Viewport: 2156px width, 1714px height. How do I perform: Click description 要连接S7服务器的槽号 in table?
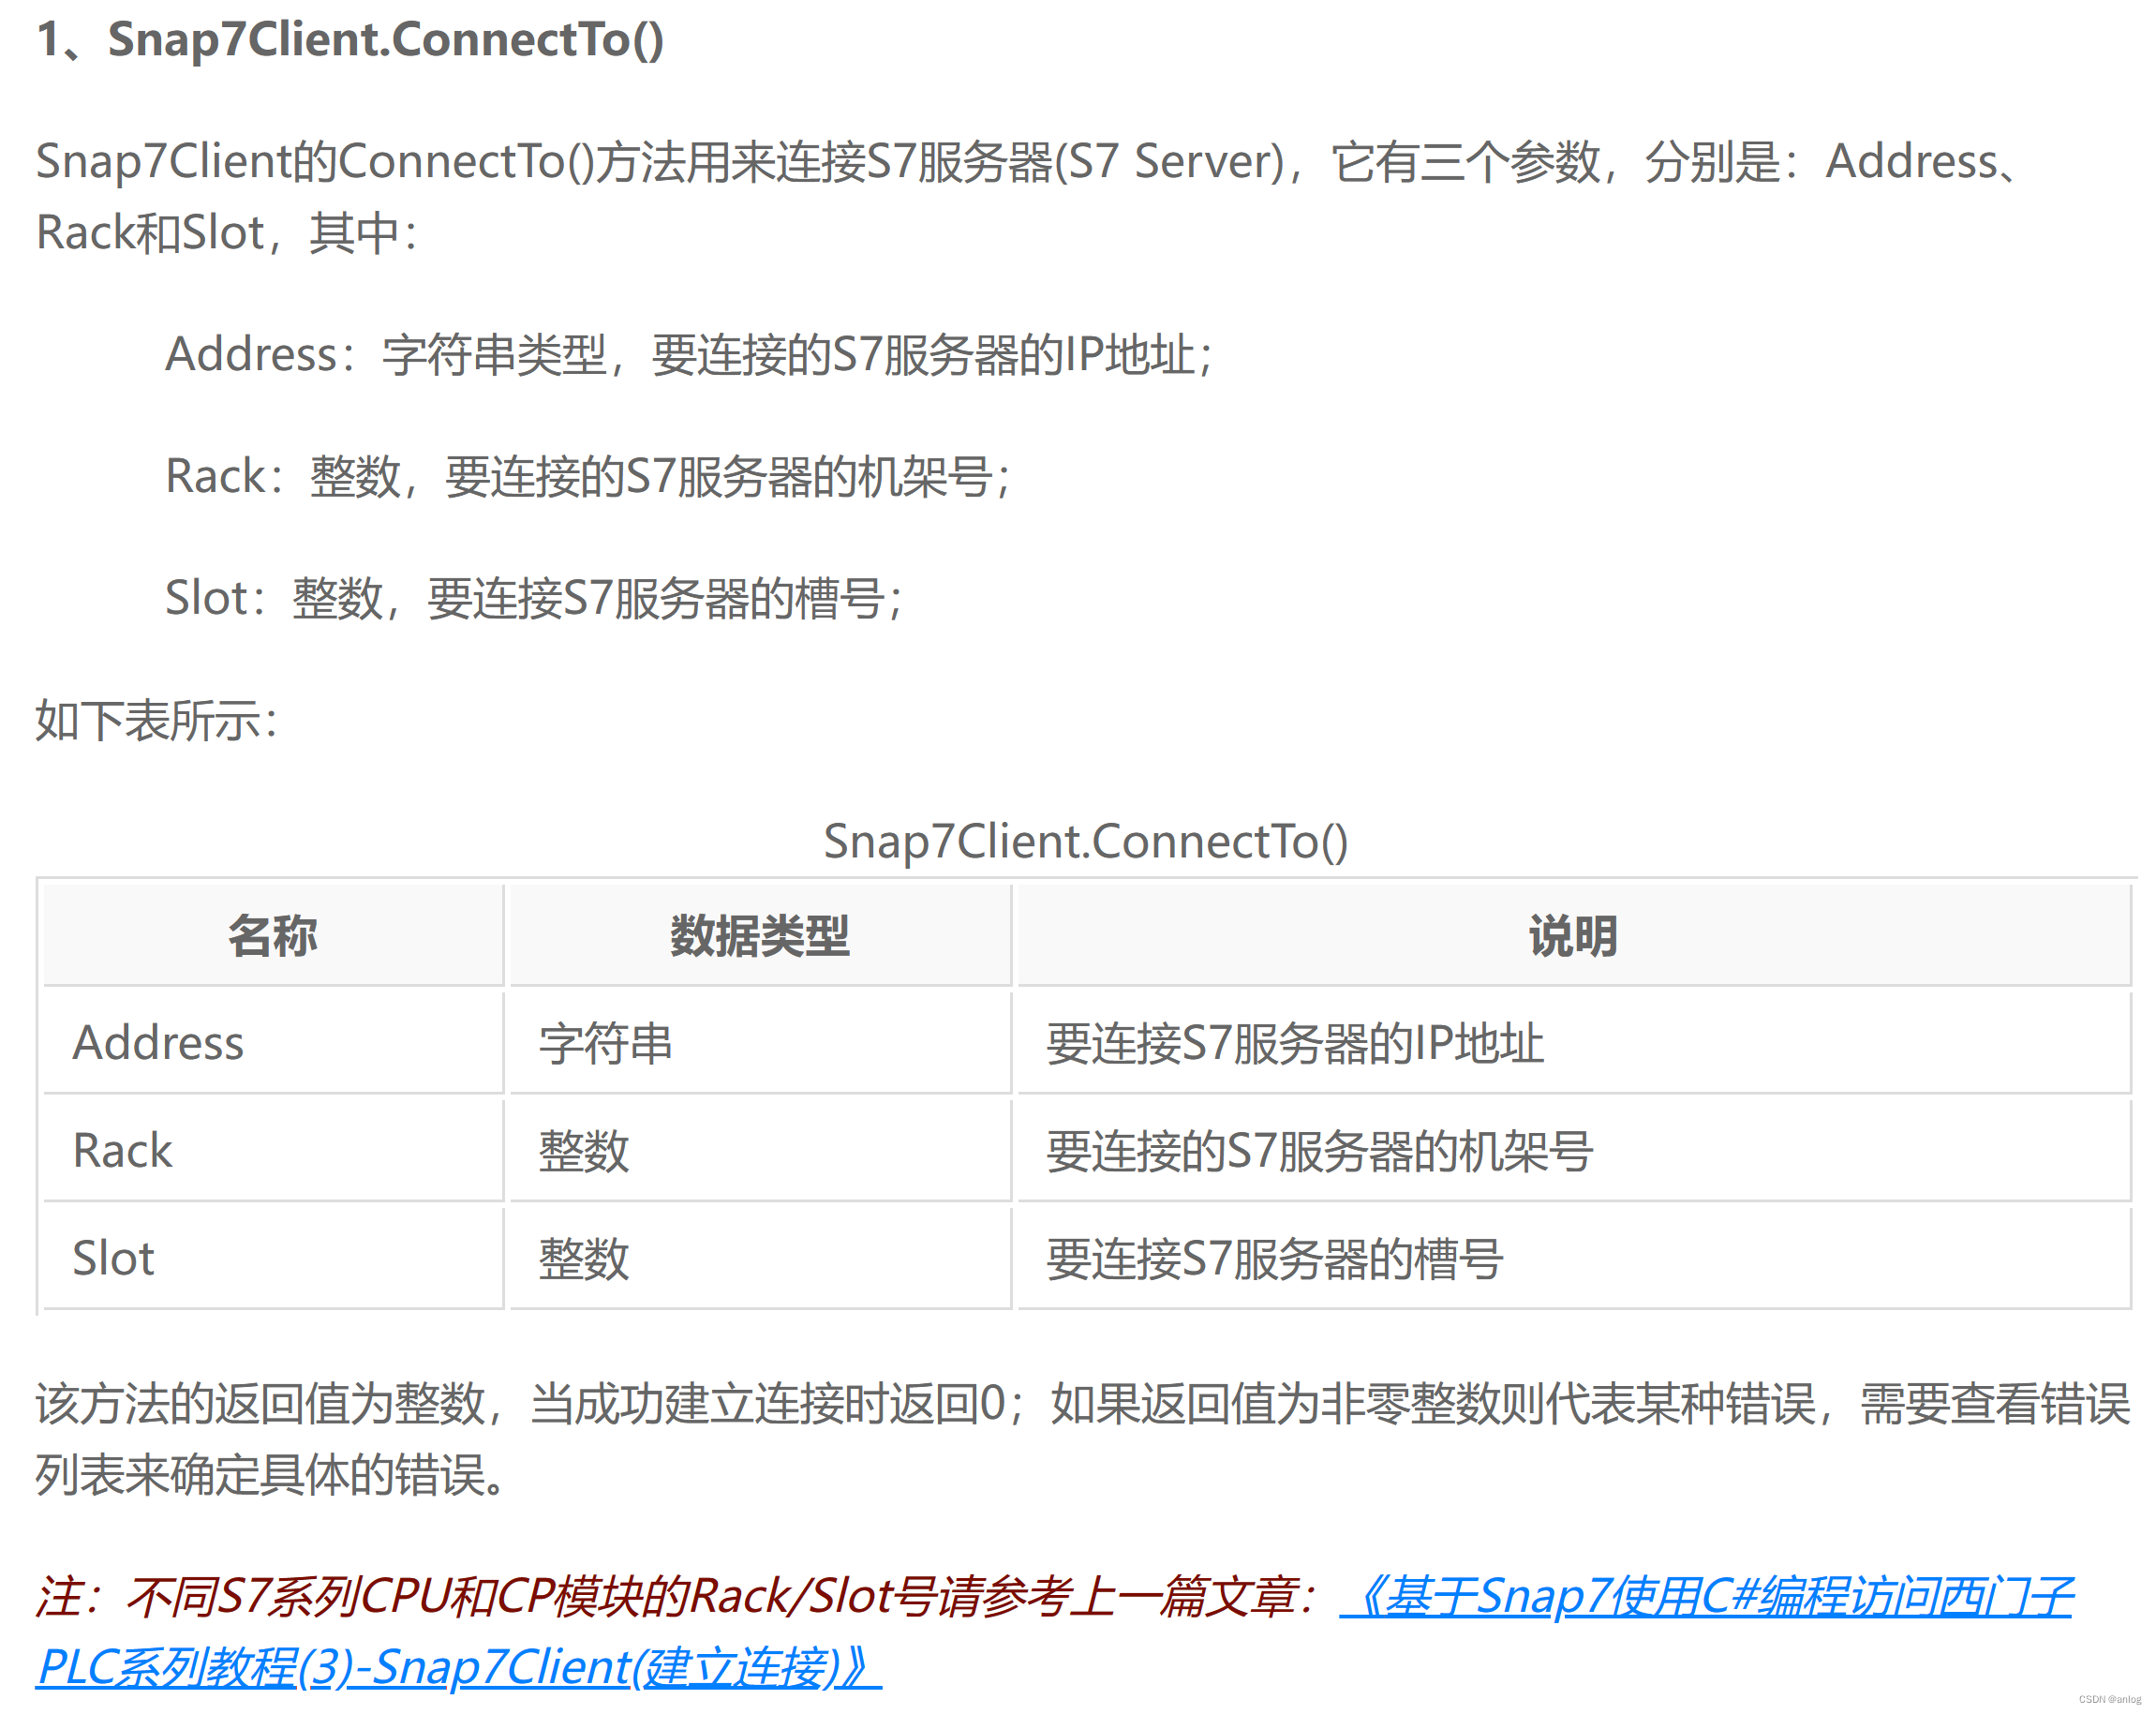pos(1274,1258)
